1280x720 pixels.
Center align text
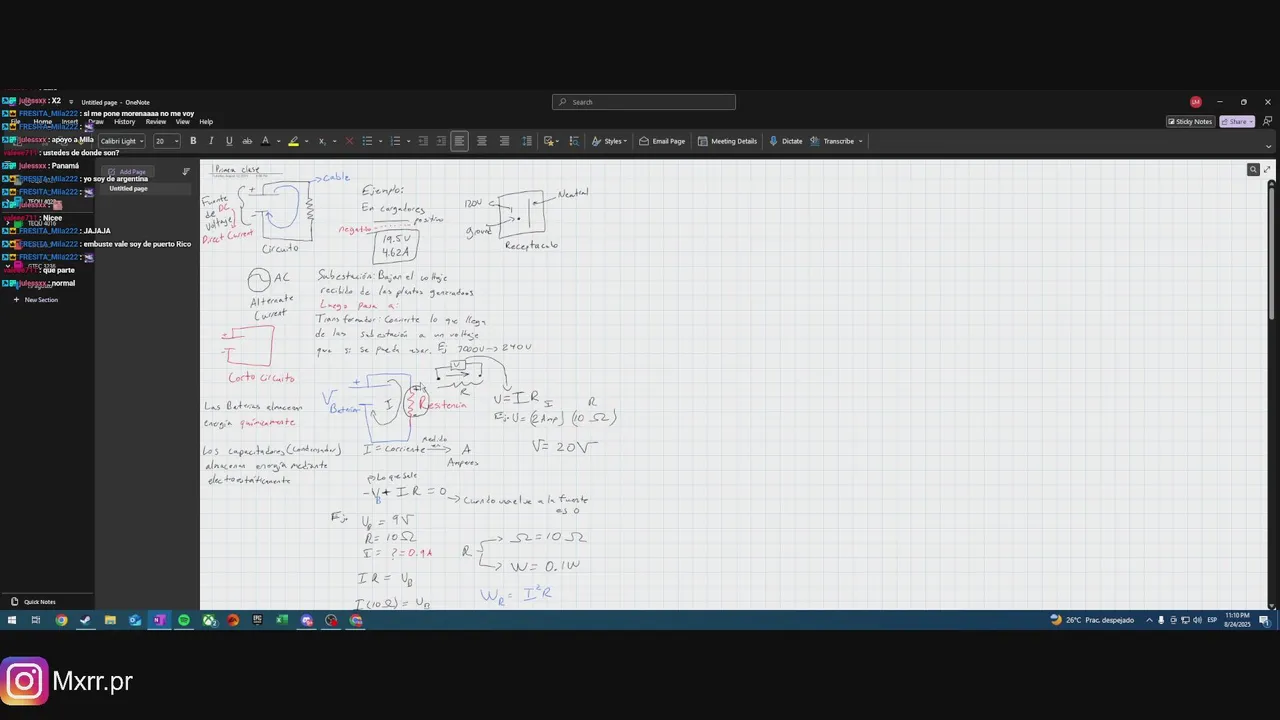(482, 141)
